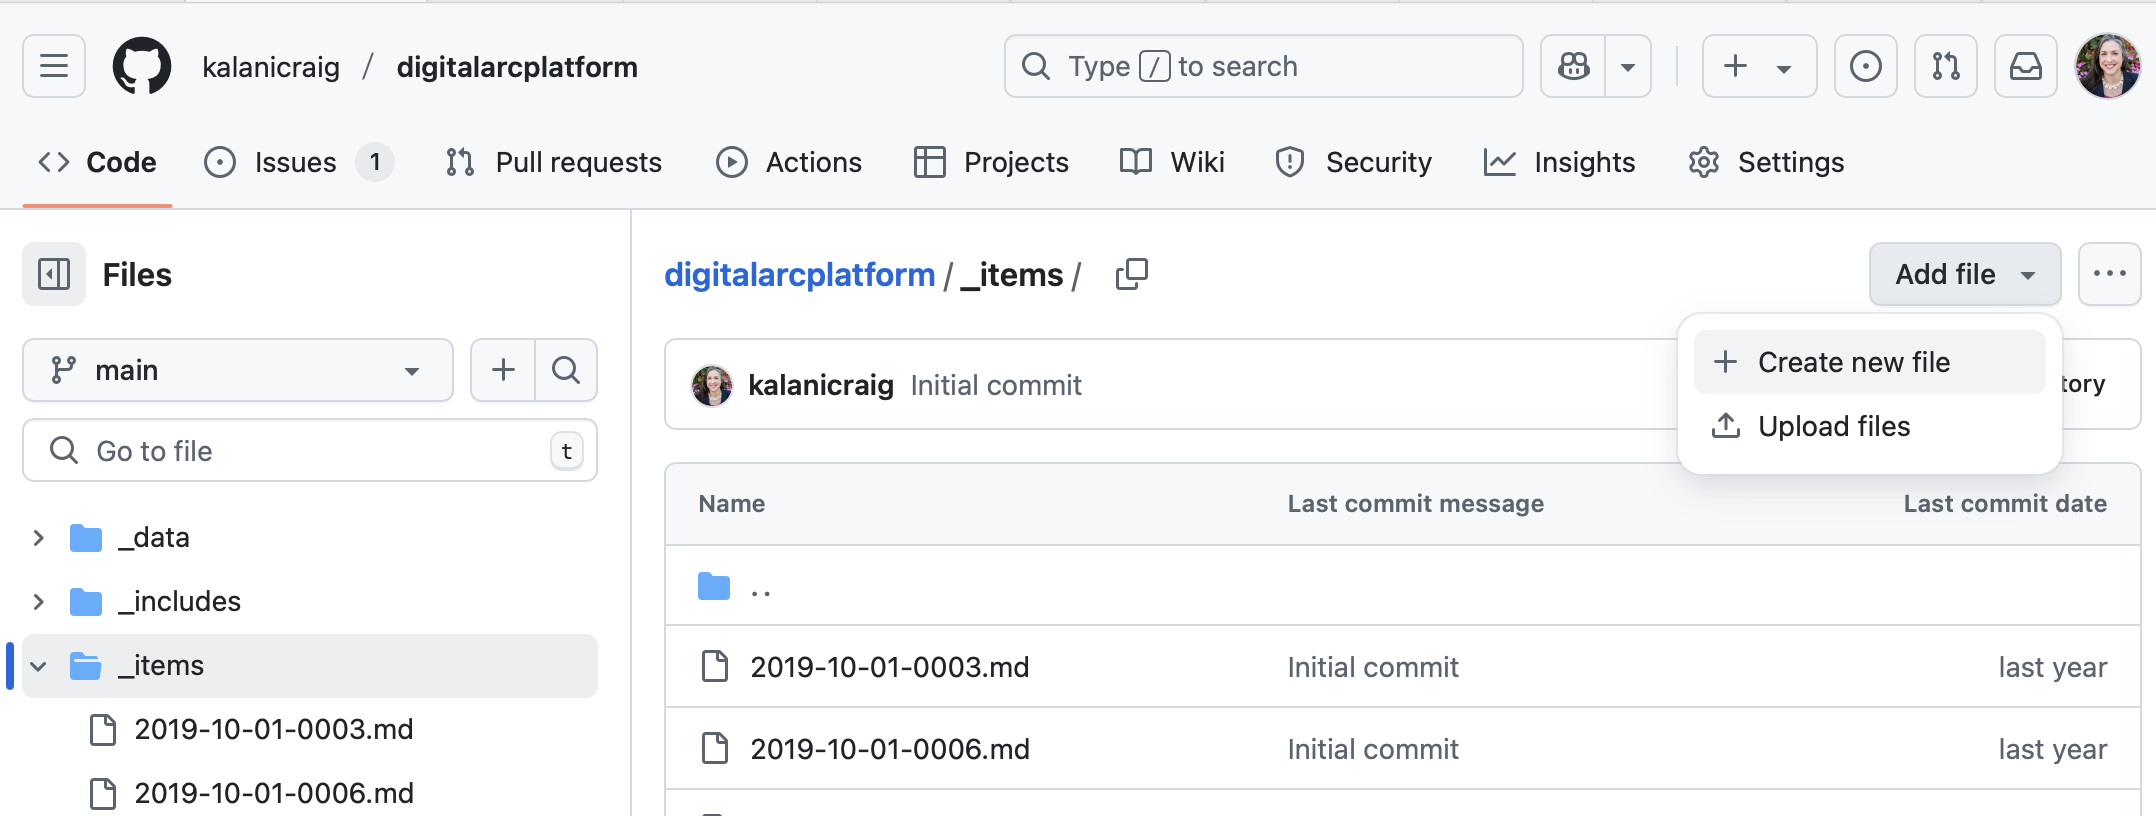
Task: Open the Pull requests tab
Action: coord(554,162)
